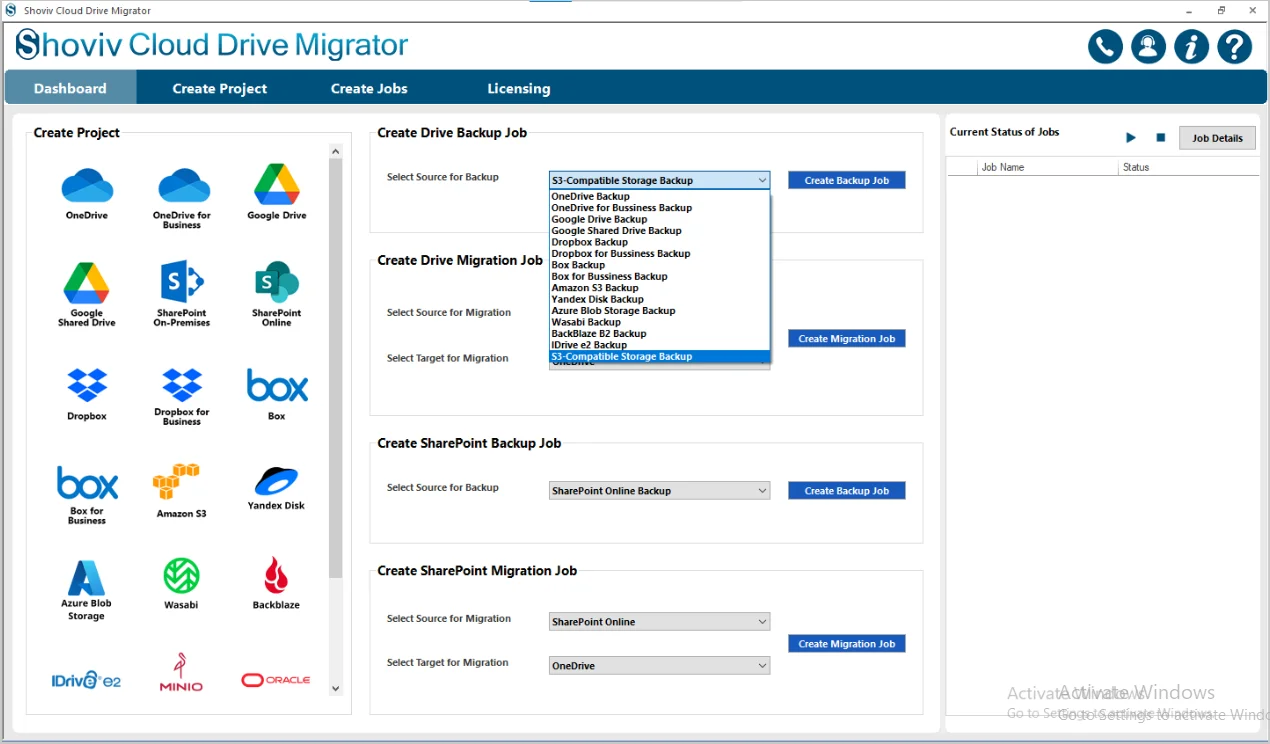The width and height of the screenshot is (1270, 744).
Task: Click project list scrollbar down arrow
Action: coord(335,688)
